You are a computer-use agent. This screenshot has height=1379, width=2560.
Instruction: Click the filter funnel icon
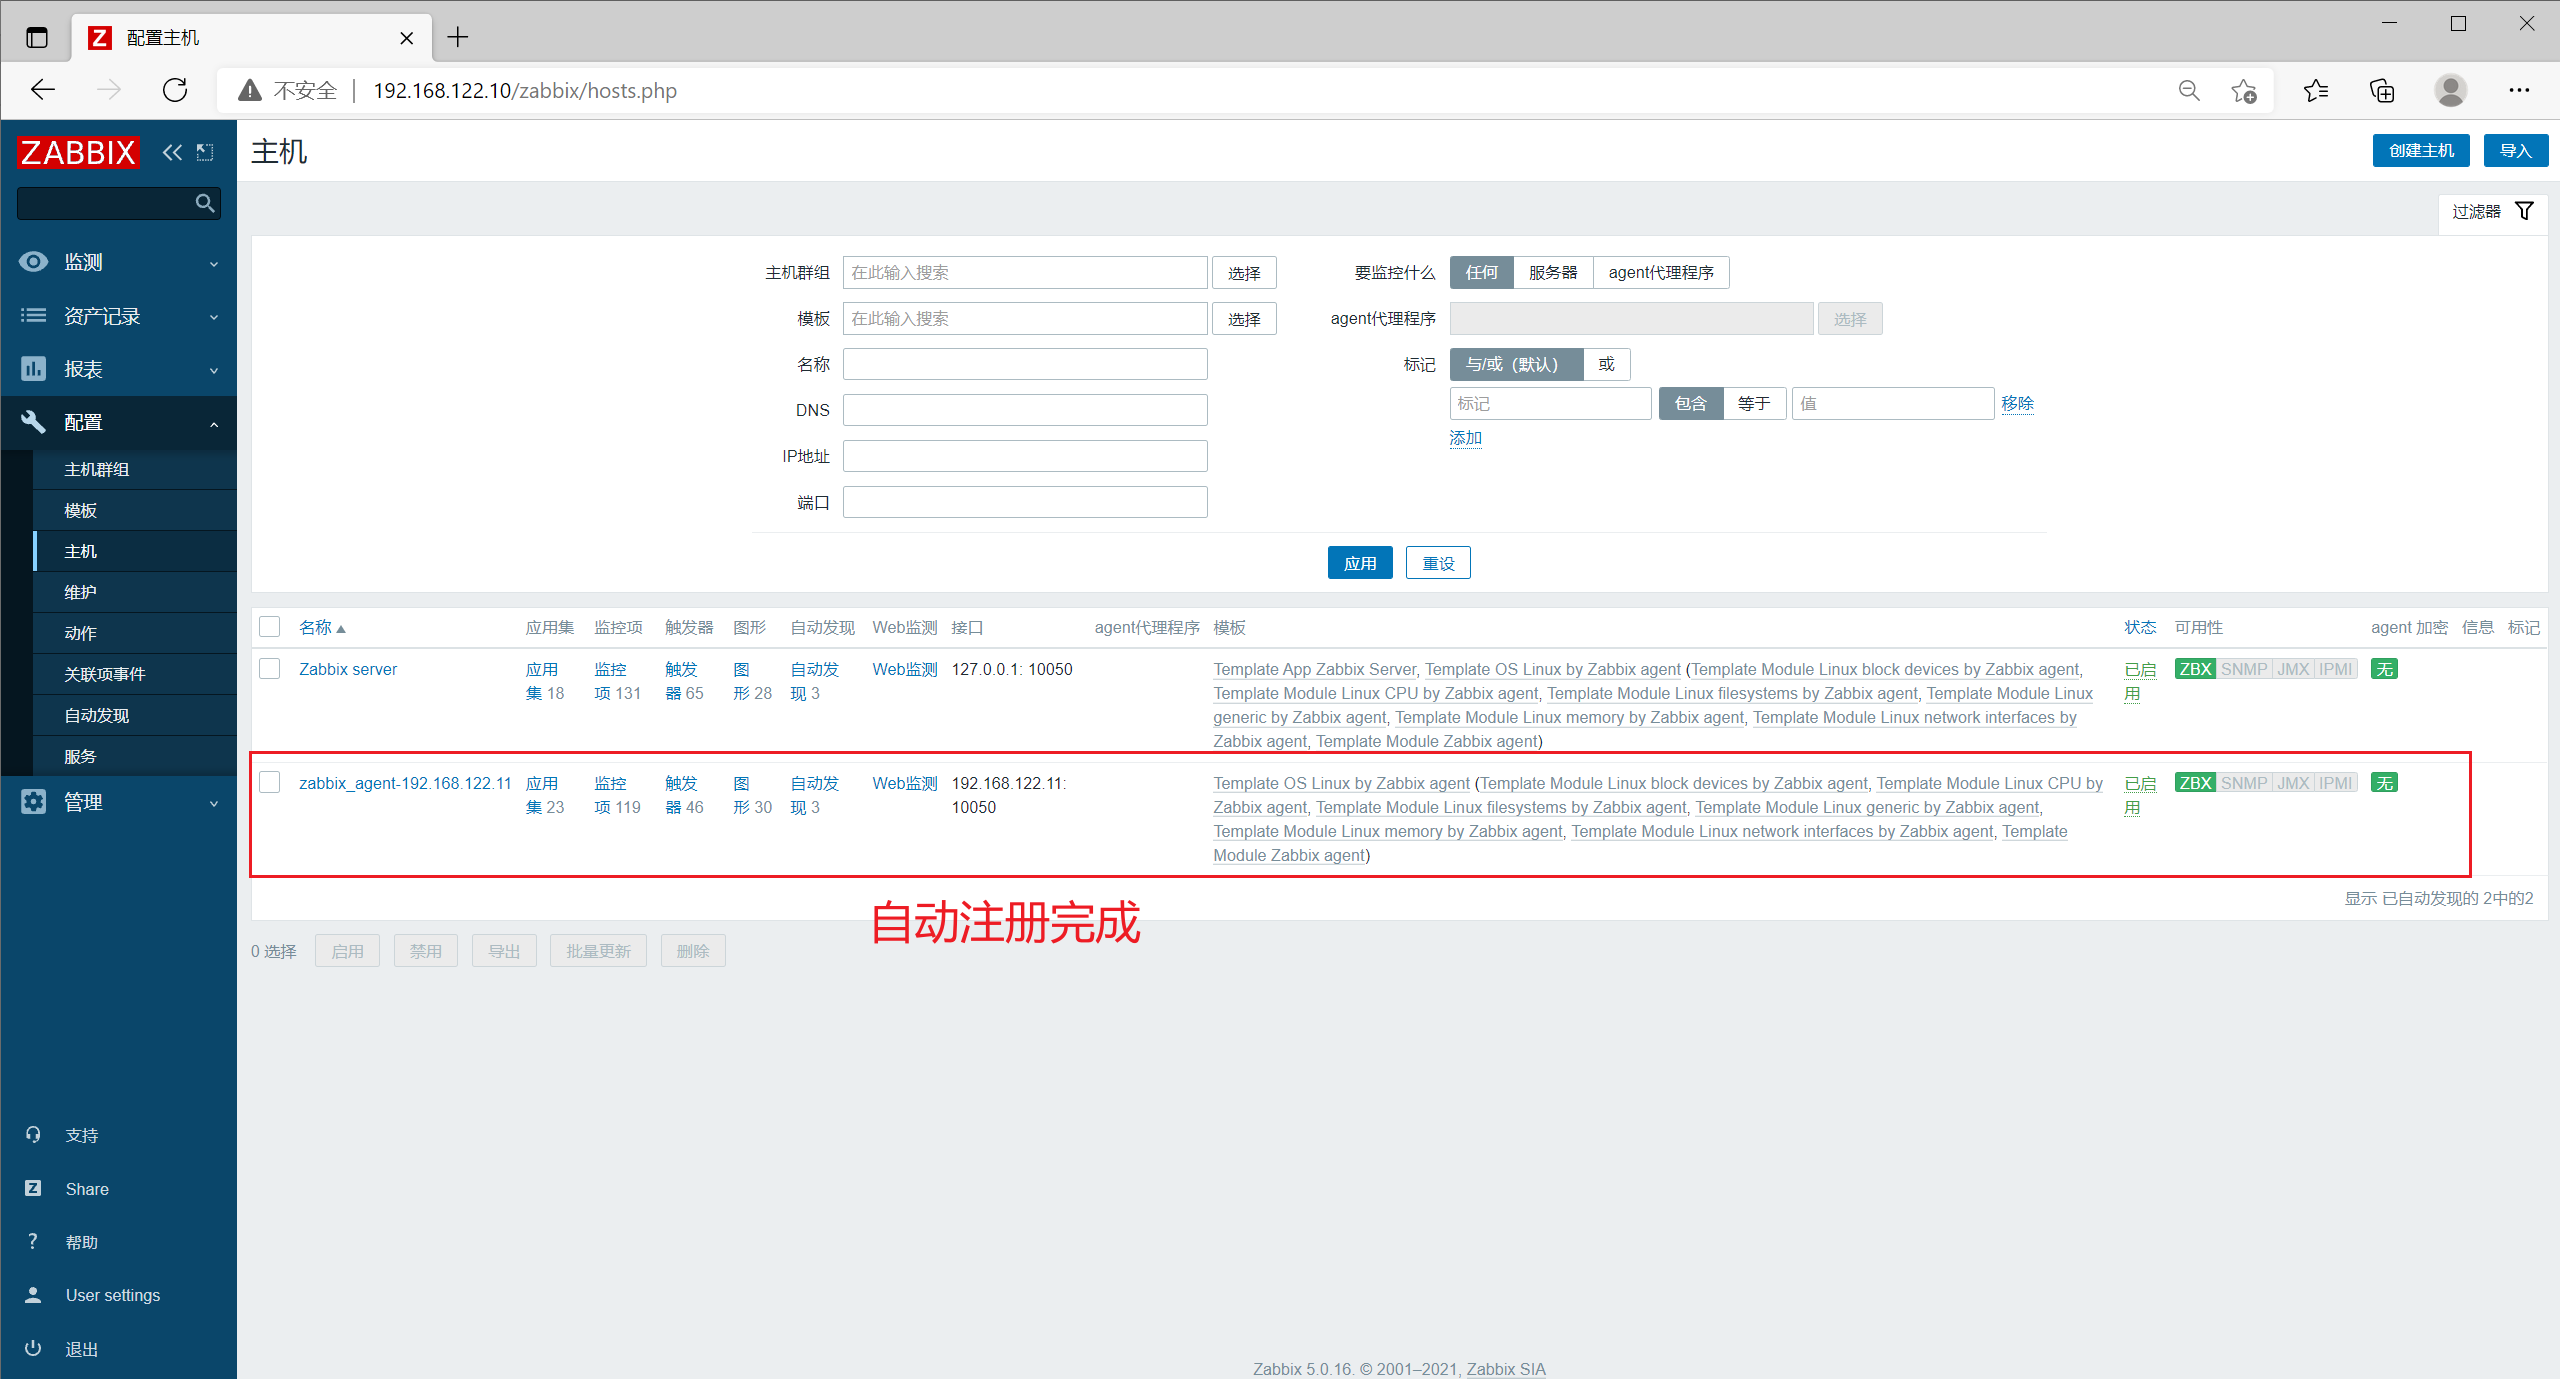click(x=2524, y=211)
